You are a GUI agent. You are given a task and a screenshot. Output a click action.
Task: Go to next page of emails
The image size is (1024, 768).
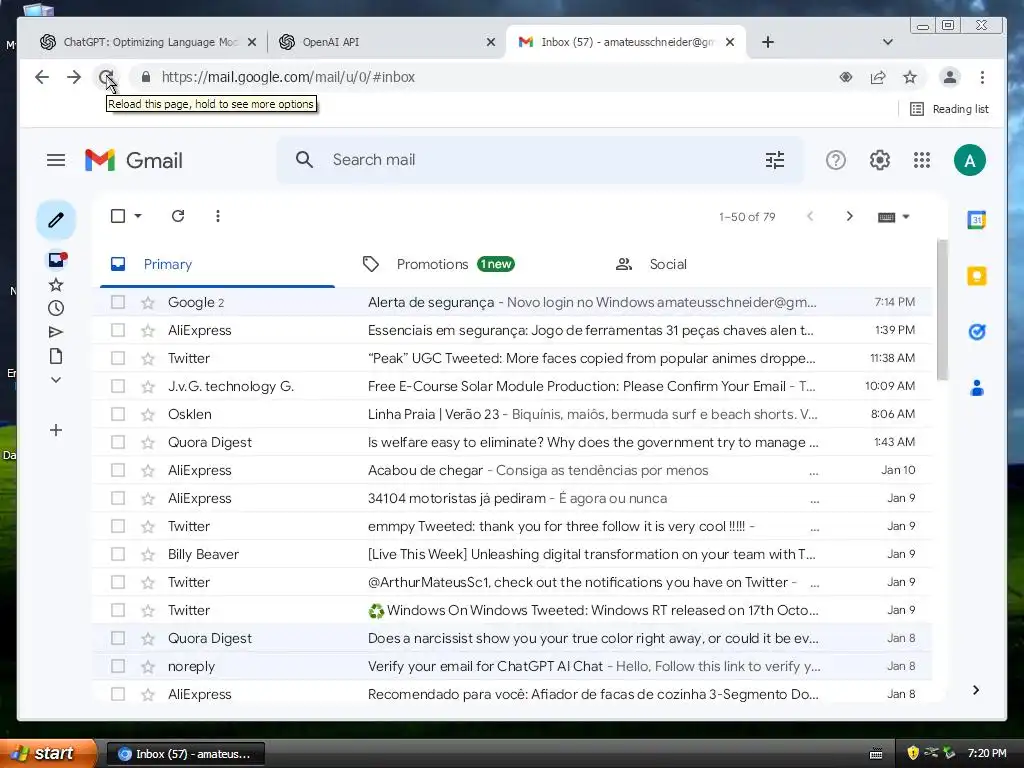849,216
